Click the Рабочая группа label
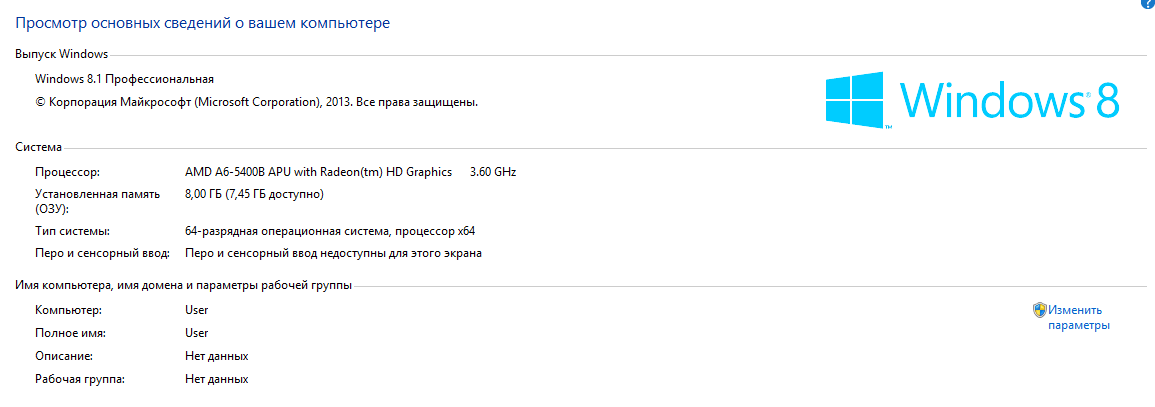 tap(85, 379)
